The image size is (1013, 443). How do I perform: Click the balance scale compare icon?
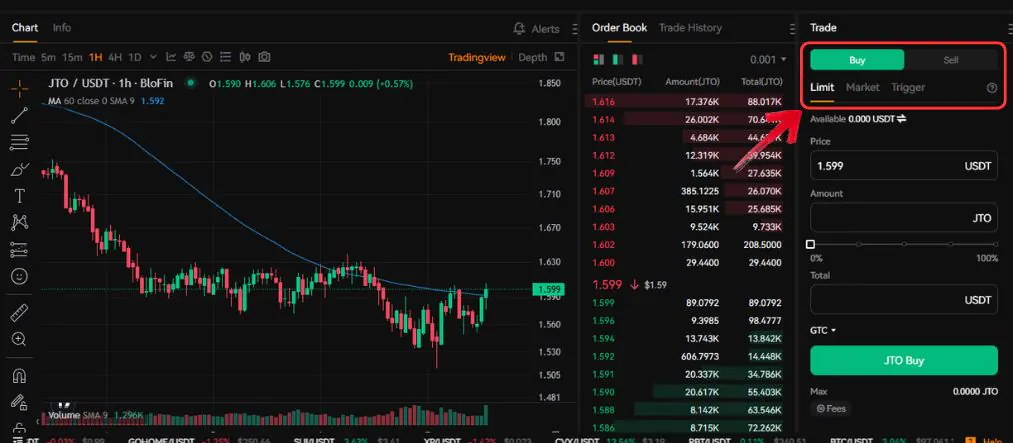coord(189,57)
